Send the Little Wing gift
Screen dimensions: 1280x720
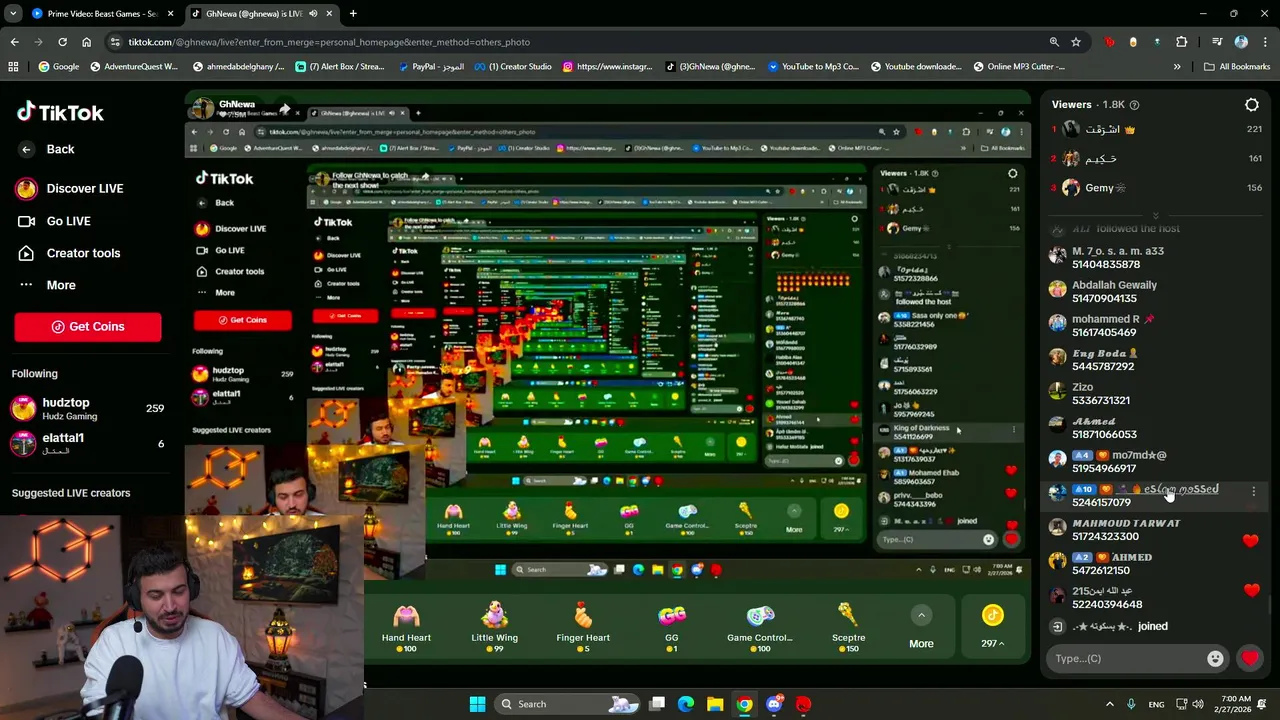point(494,628)
